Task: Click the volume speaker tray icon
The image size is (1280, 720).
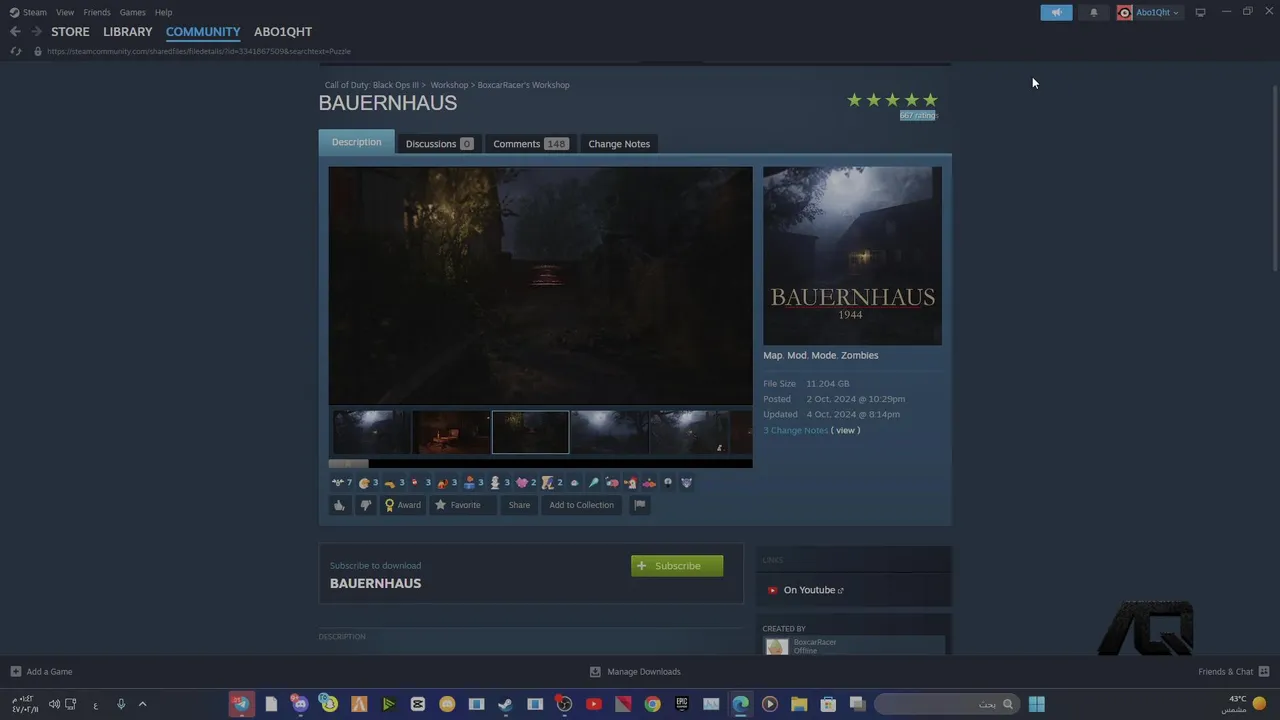Action: coord(54,704)
